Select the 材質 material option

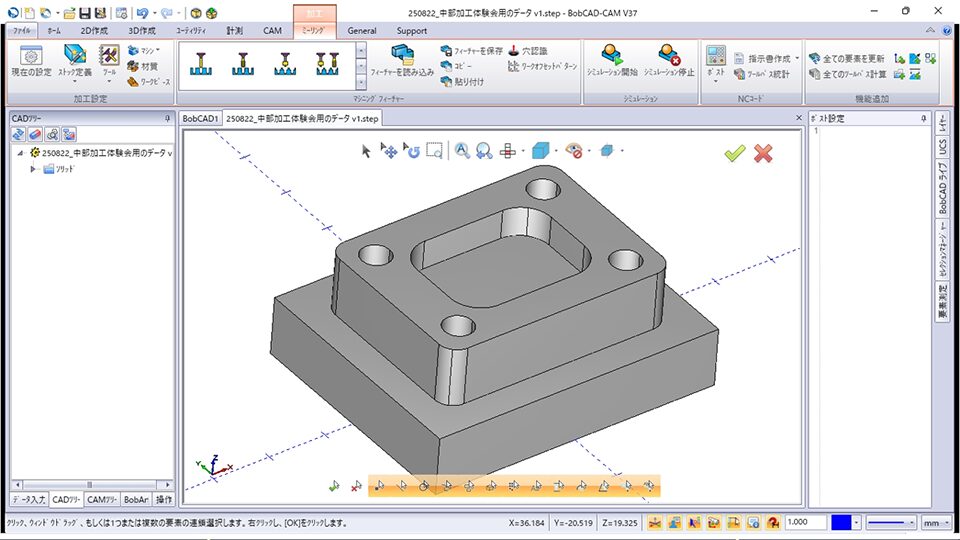tap(143, 66)
